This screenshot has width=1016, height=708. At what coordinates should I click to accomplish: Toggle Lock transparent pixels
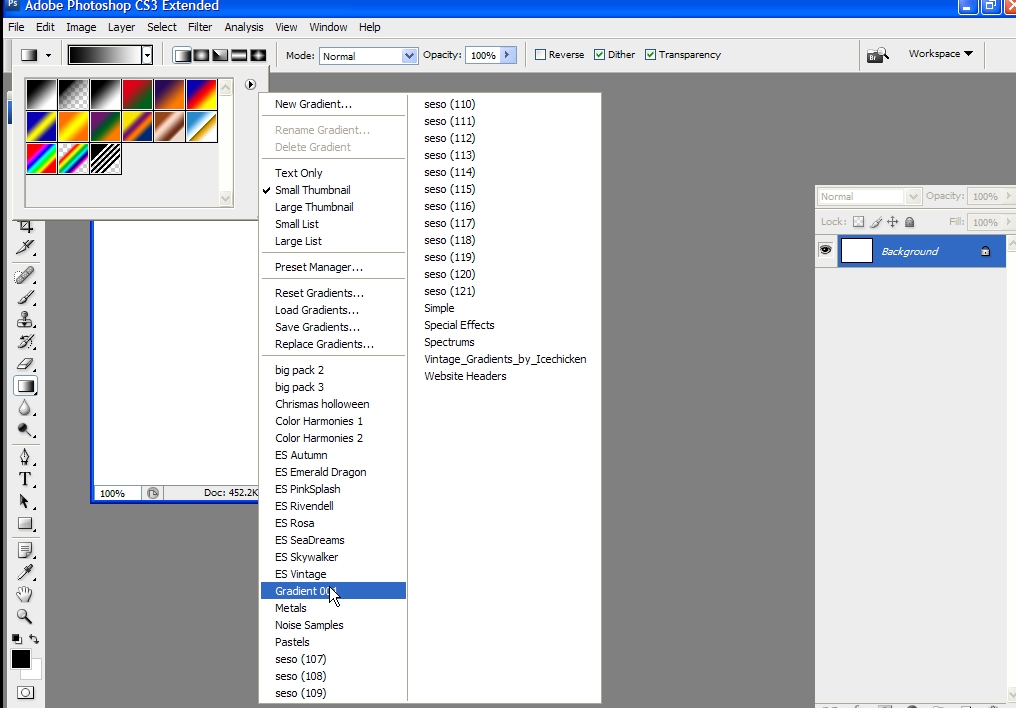859,222
